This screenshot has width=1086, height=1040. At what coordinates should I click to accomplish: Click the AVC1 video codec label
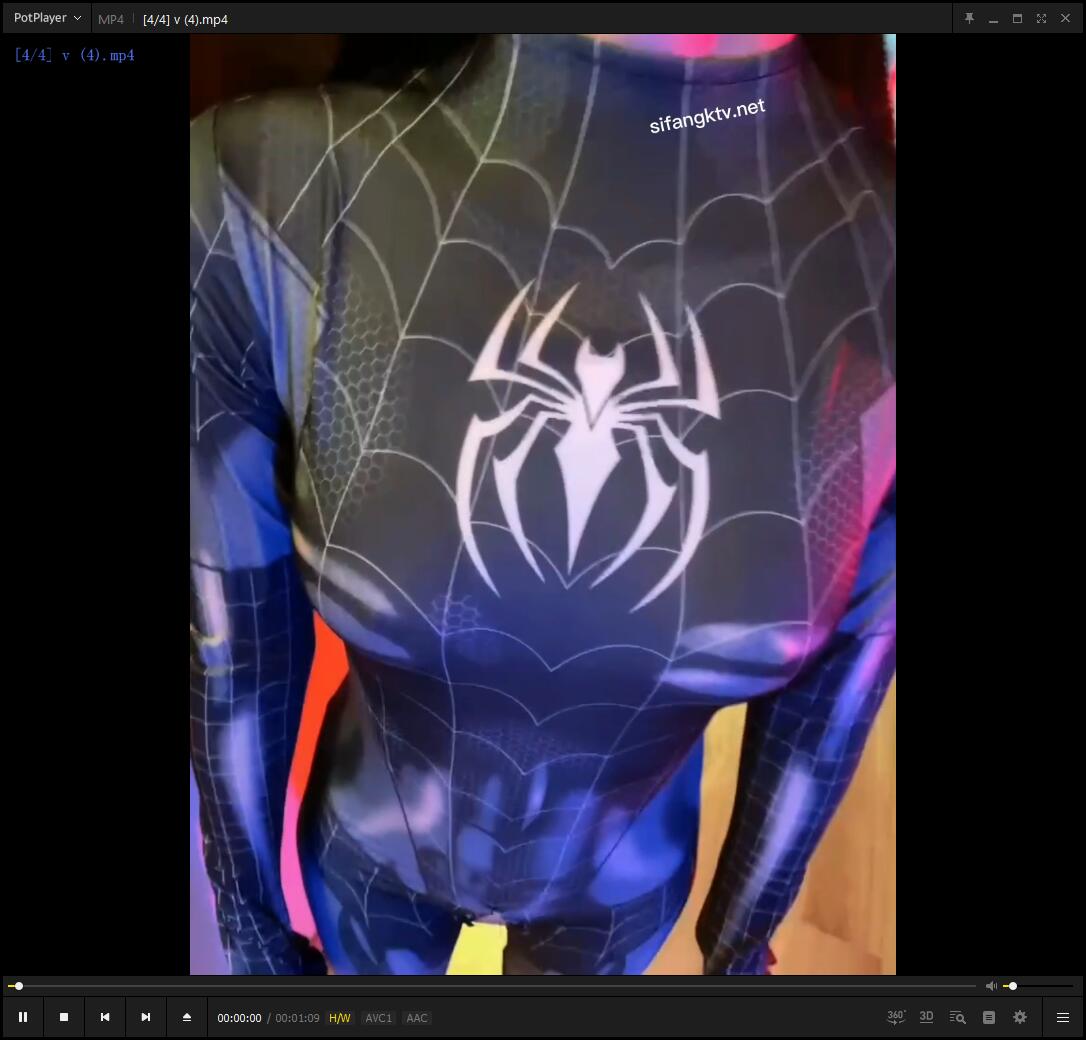tap(378, 1018)
